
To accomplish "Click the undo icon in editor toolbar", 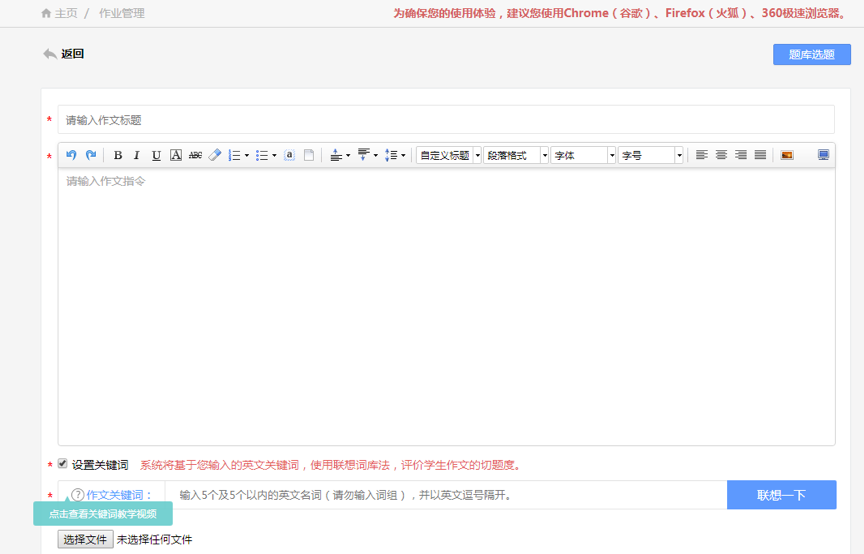I will [71, 155].
